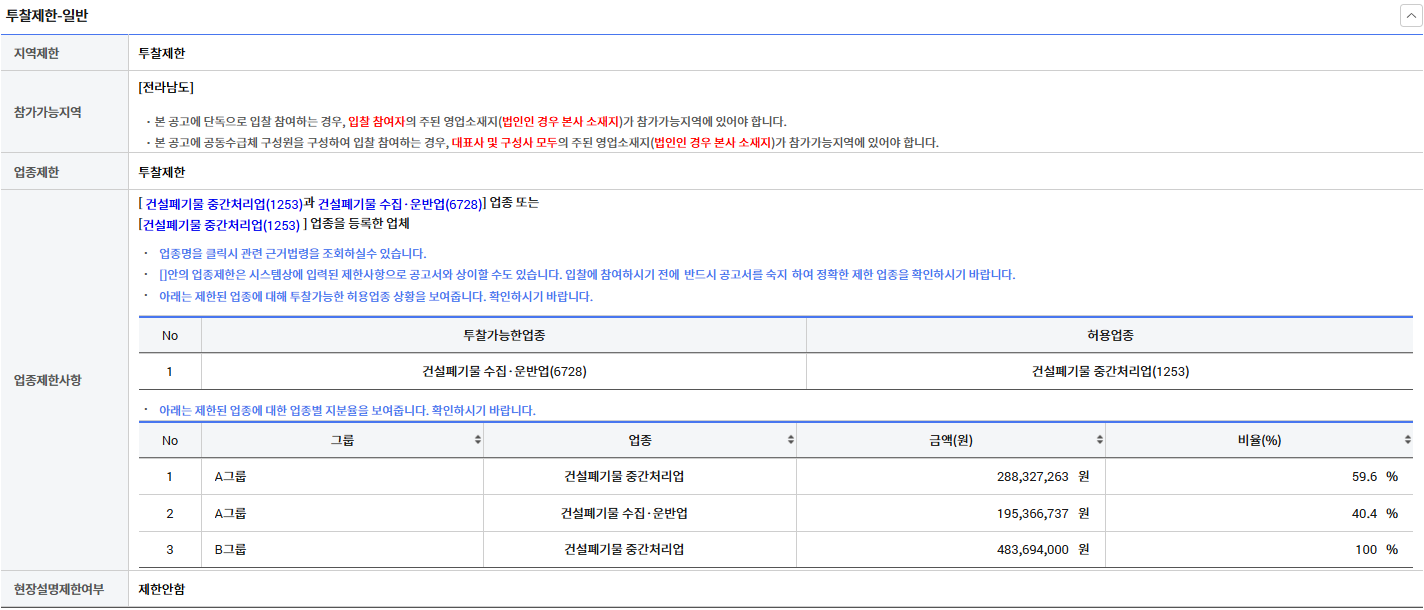Click the 제한안함 value for 현장설명제한여부
The width and height of the screenshot is (1424, 610).
pos(162,589)
